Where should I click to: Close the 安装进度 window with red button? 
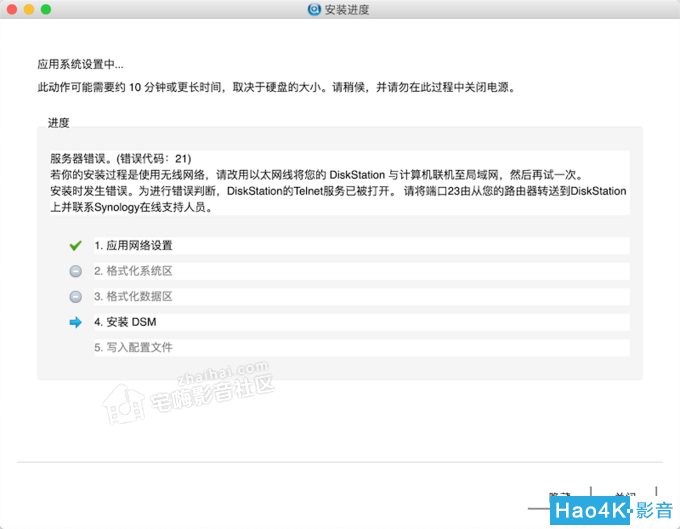coord(12,9)
